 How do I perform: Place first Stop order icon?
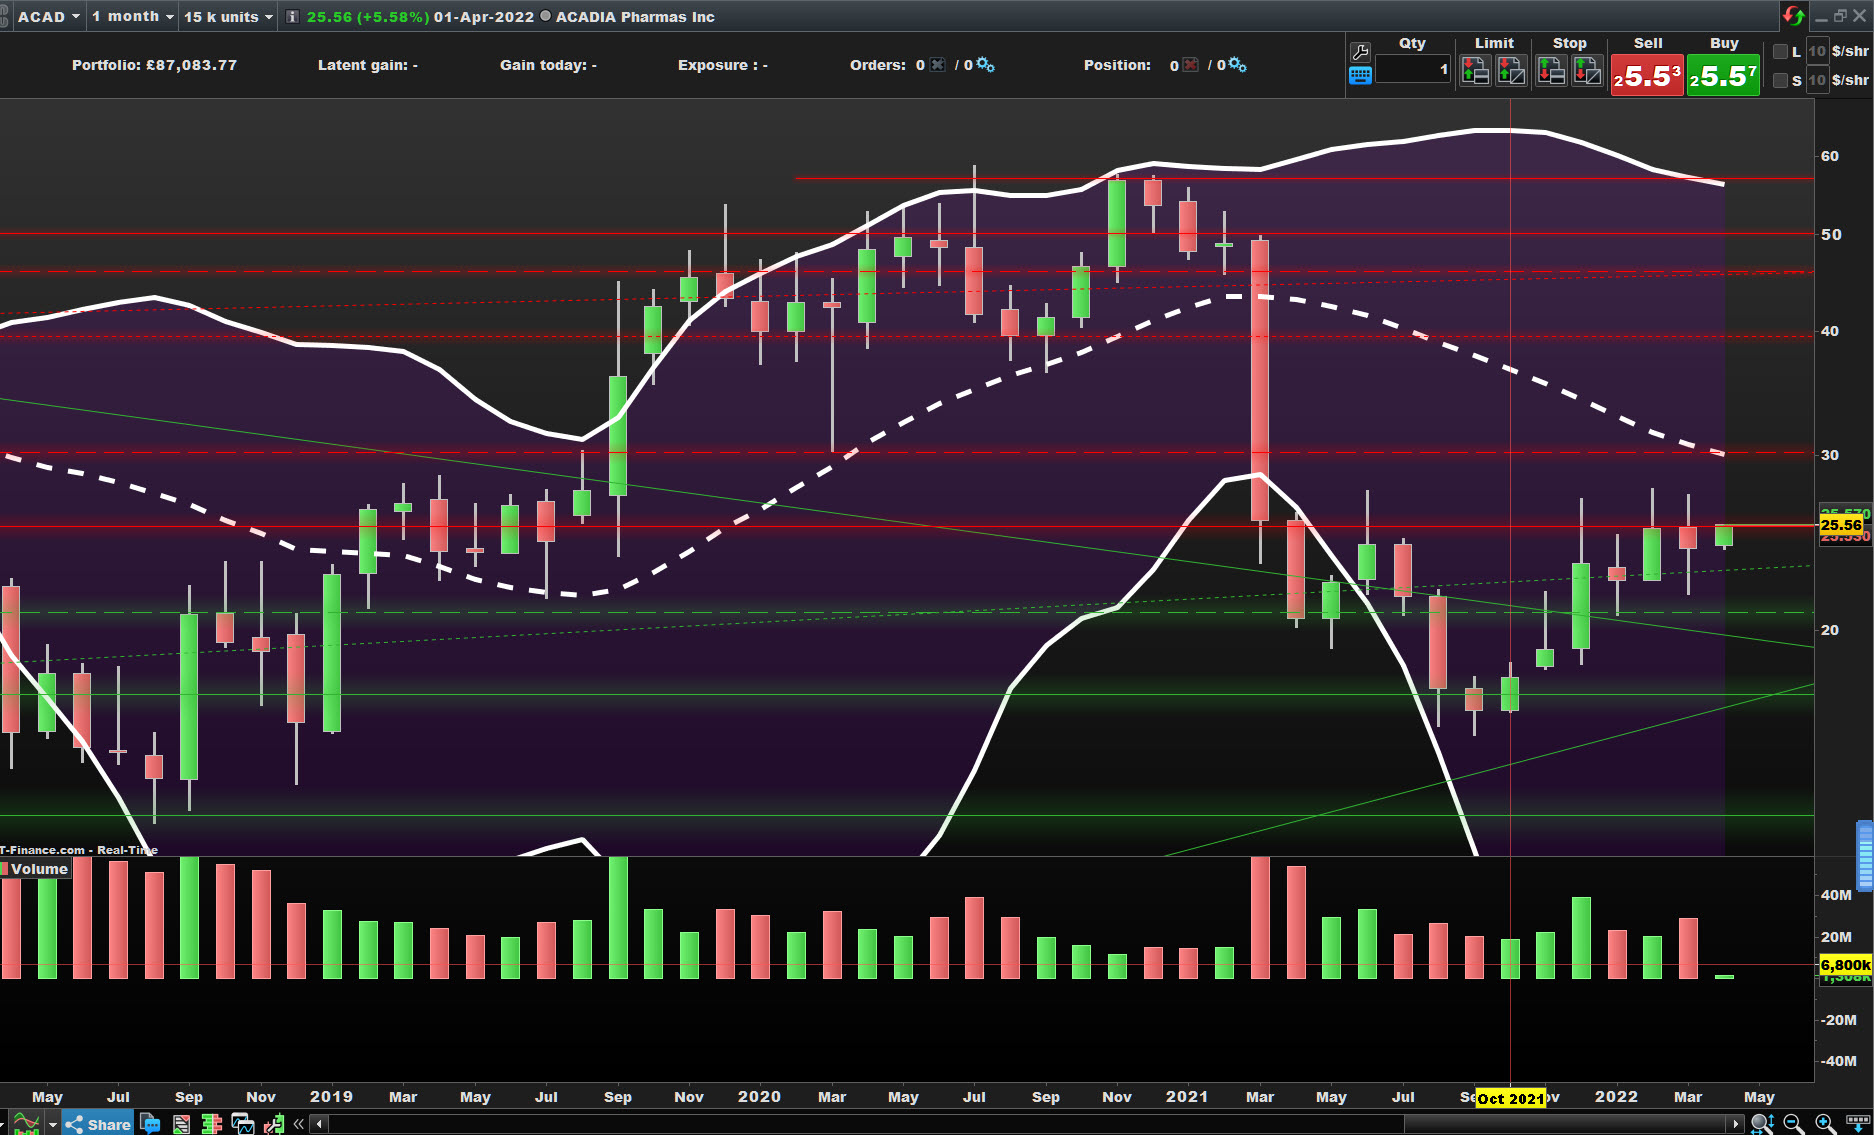click(x=1551, y=71)
